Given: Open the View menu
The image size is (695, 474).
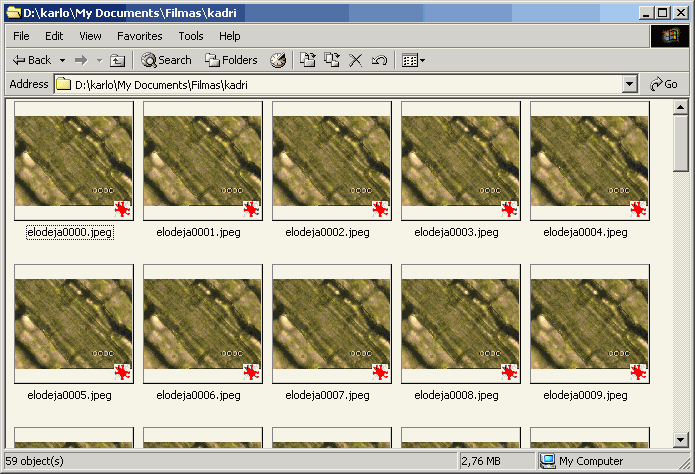Looking at the screenshot, I should pos(90,36).
